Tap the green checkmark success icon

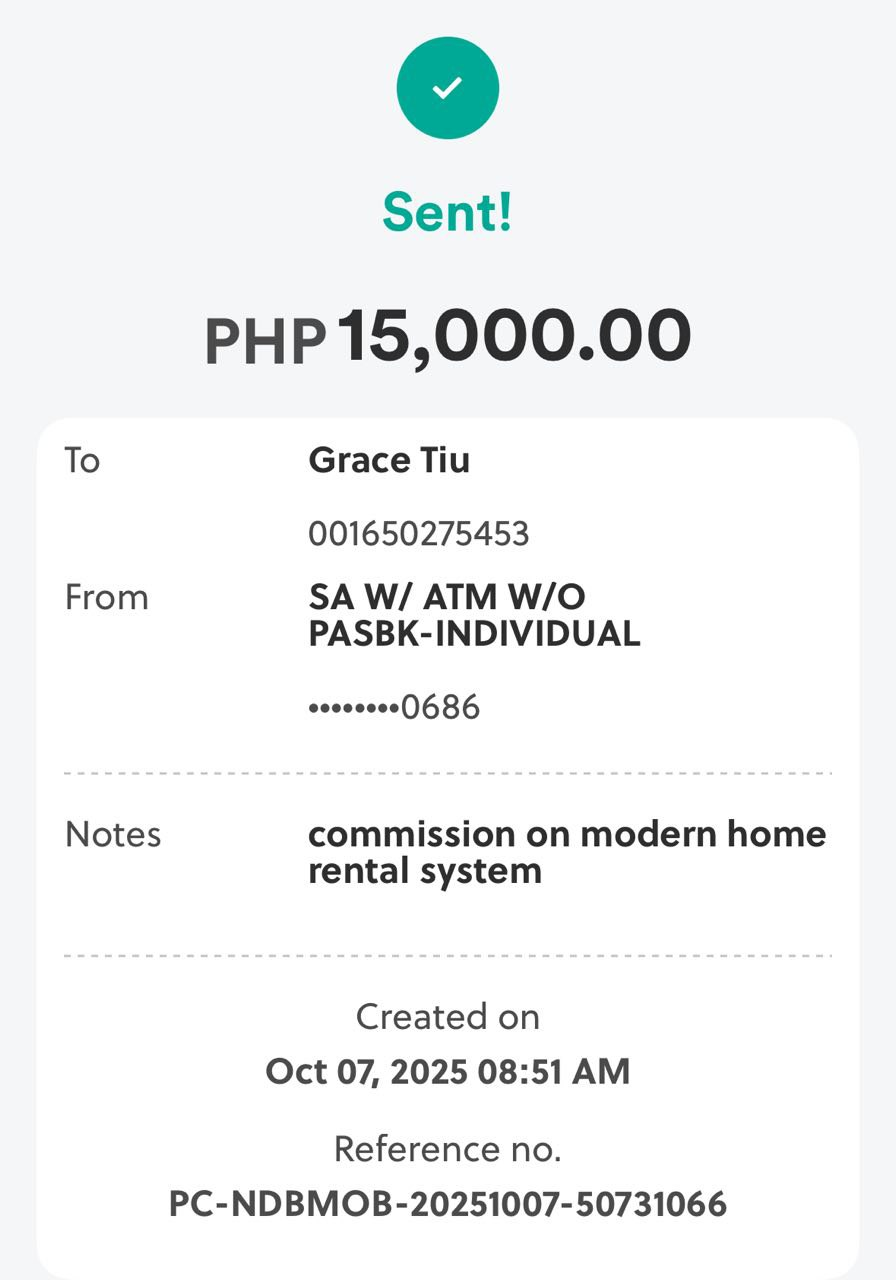(x=447, y=89)
